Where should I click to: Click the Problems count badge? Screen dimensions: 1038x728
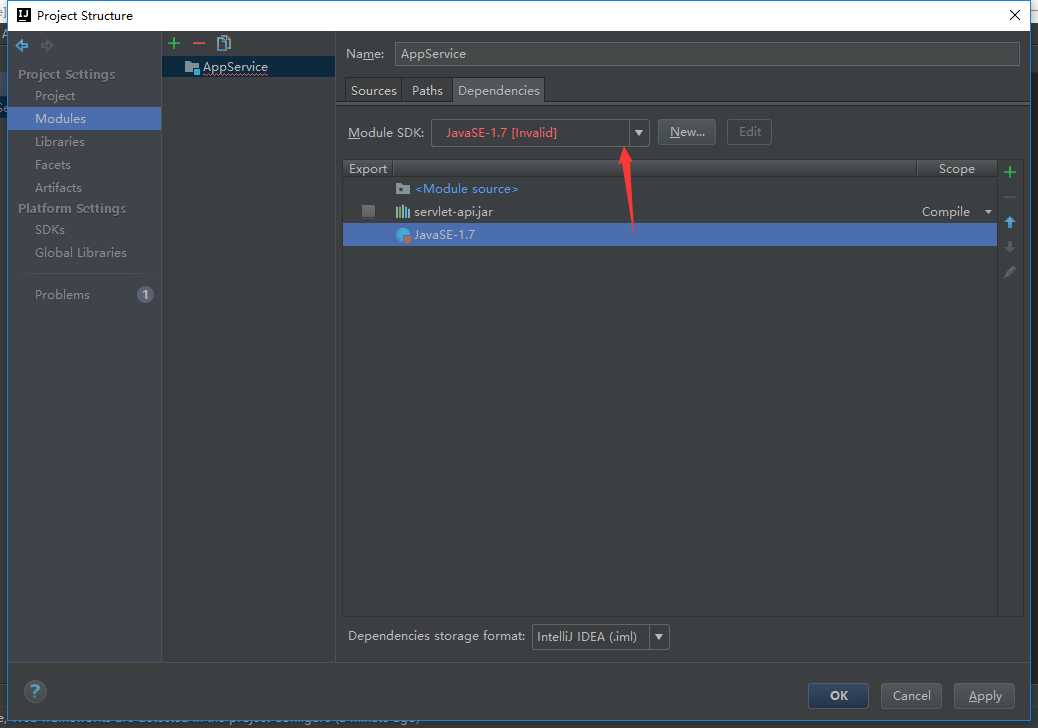[145, 295]
